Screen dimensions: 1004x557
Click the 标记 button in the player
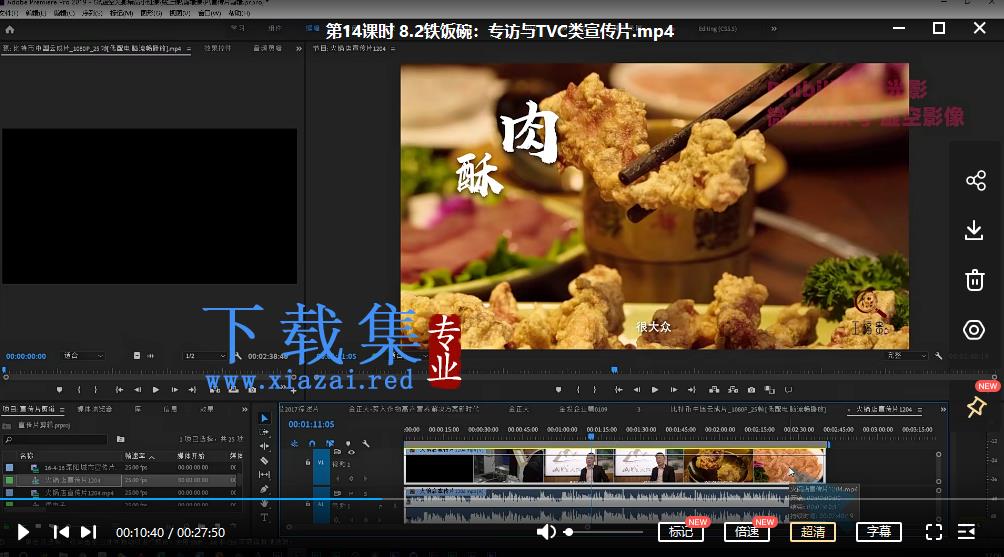[681, 531]
